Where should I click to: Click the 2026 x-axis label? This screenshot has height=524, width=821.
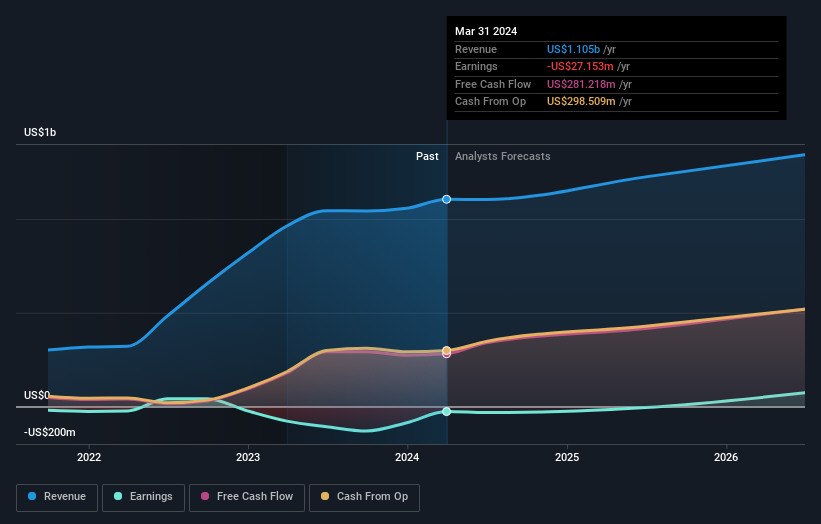[x=726, y=457]
